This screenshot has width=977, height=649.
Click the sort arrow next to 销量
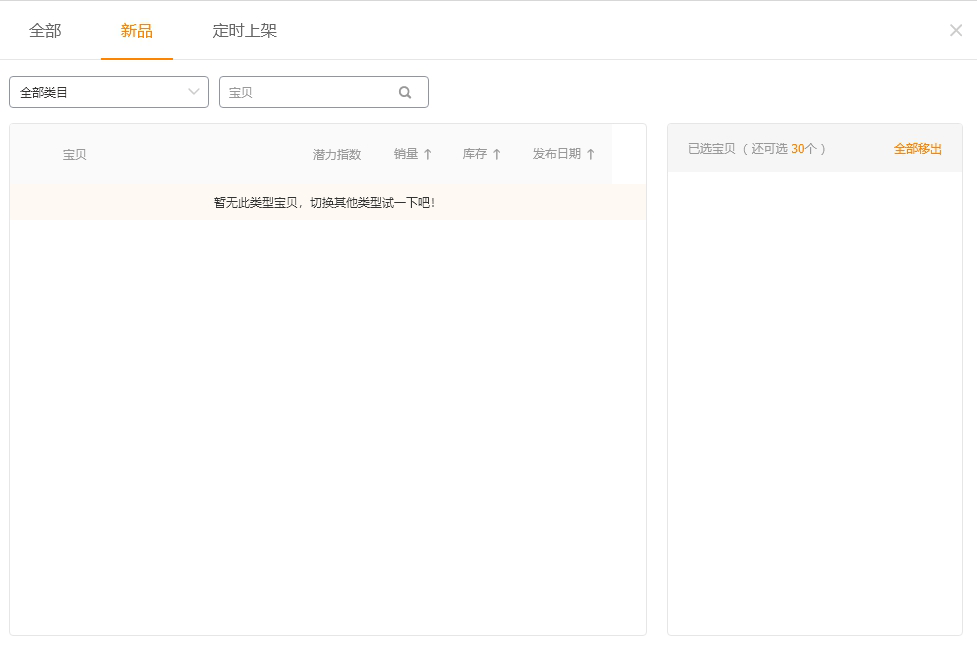[428, 154]
